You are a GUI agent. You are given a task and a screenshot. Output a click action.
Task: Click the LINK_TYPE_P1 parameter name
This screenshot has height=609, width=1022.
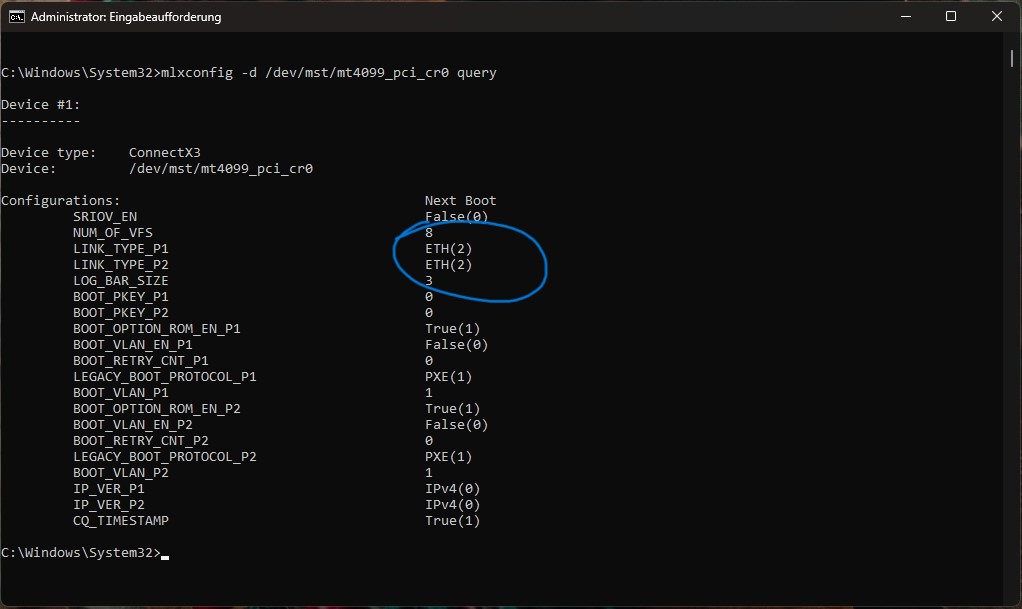121,248
